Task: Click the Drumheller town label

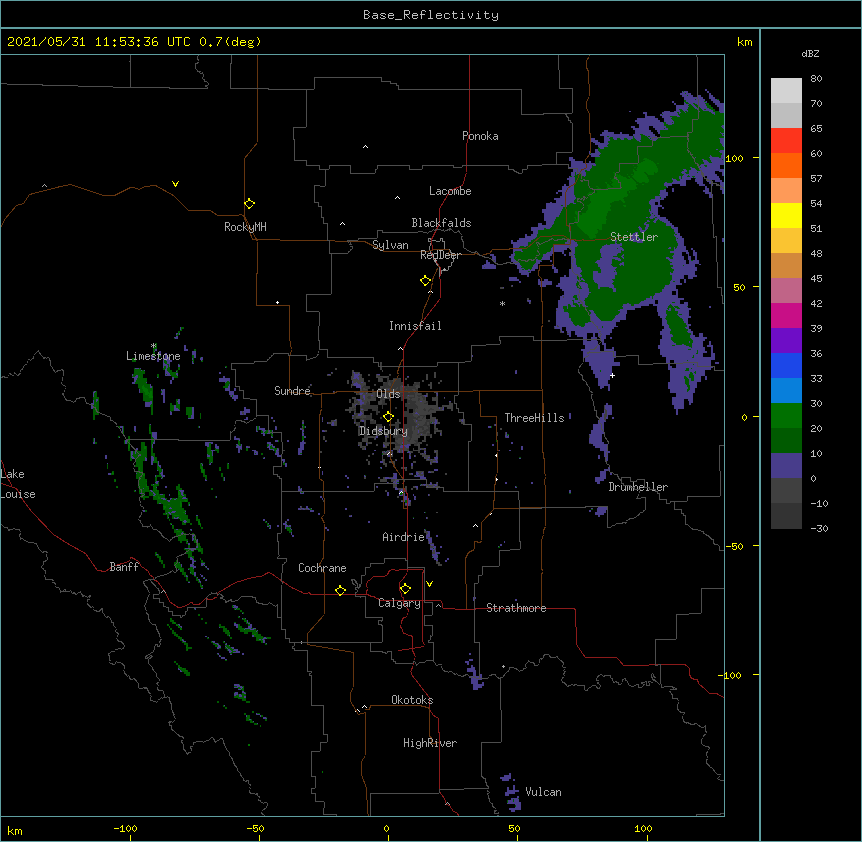Action: [x=638, y=487]
